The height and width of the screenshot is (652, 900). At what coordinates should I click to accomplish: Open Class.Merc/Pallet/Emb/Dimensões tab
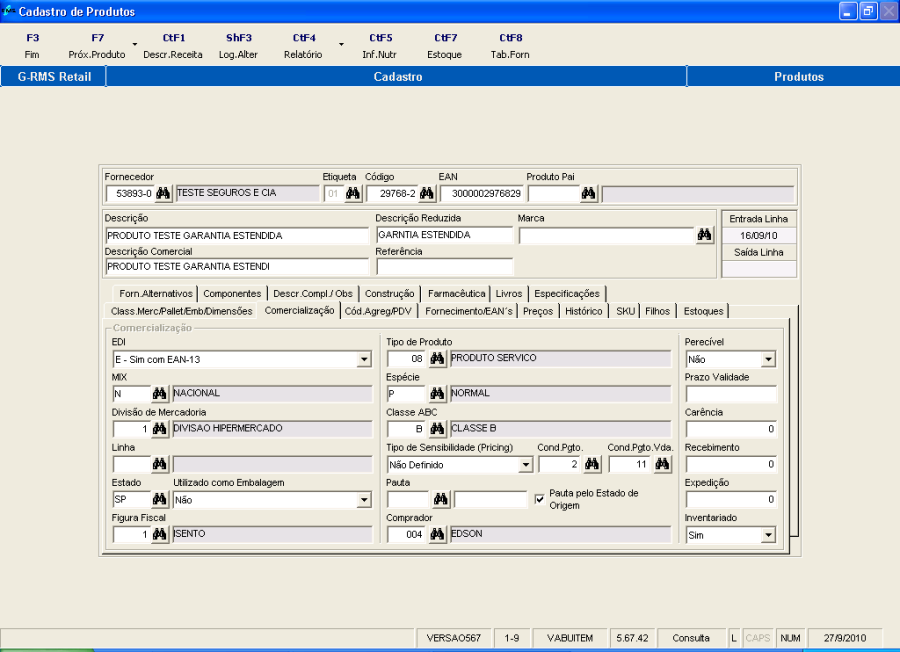click(181, 311)
